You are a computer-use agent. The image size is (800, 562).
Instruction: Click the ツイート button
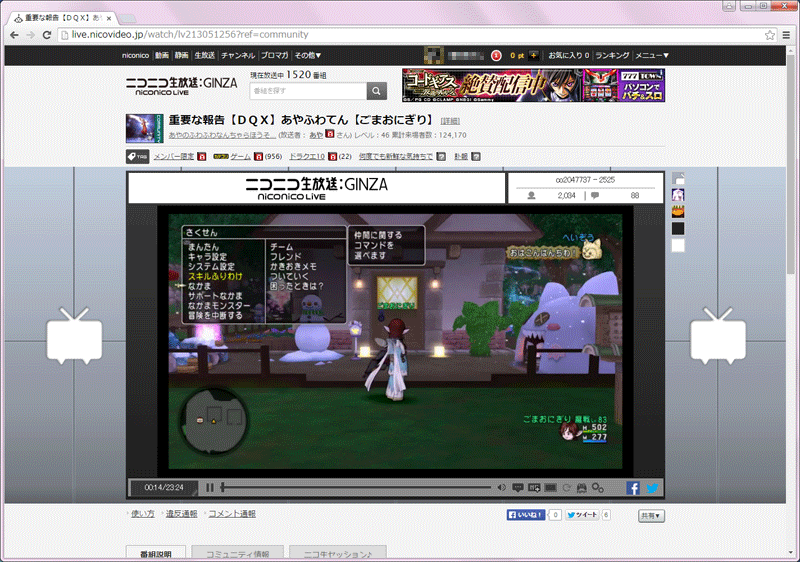click(582, 515)
